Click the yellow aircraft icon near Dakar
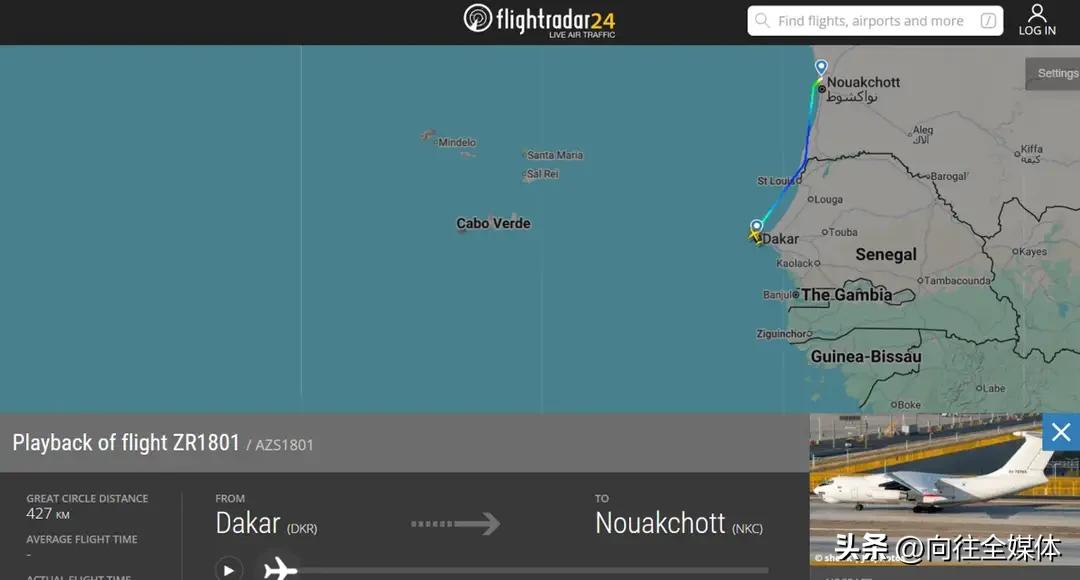The width and height of the screenshot is (1080, 580). click(x=755, y=237)
